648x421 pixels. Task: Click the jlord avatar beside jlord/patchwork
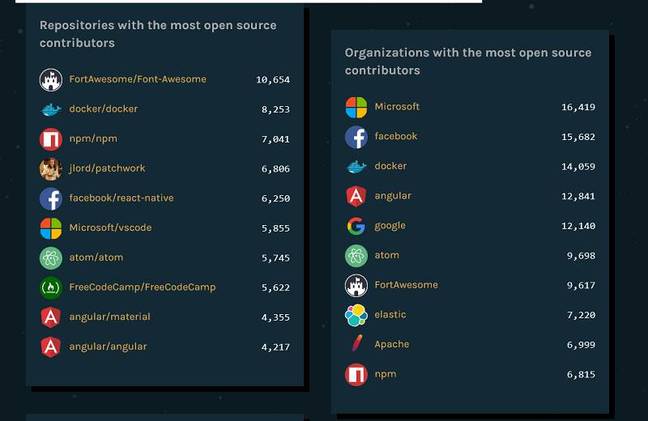[x=51, y=169]
